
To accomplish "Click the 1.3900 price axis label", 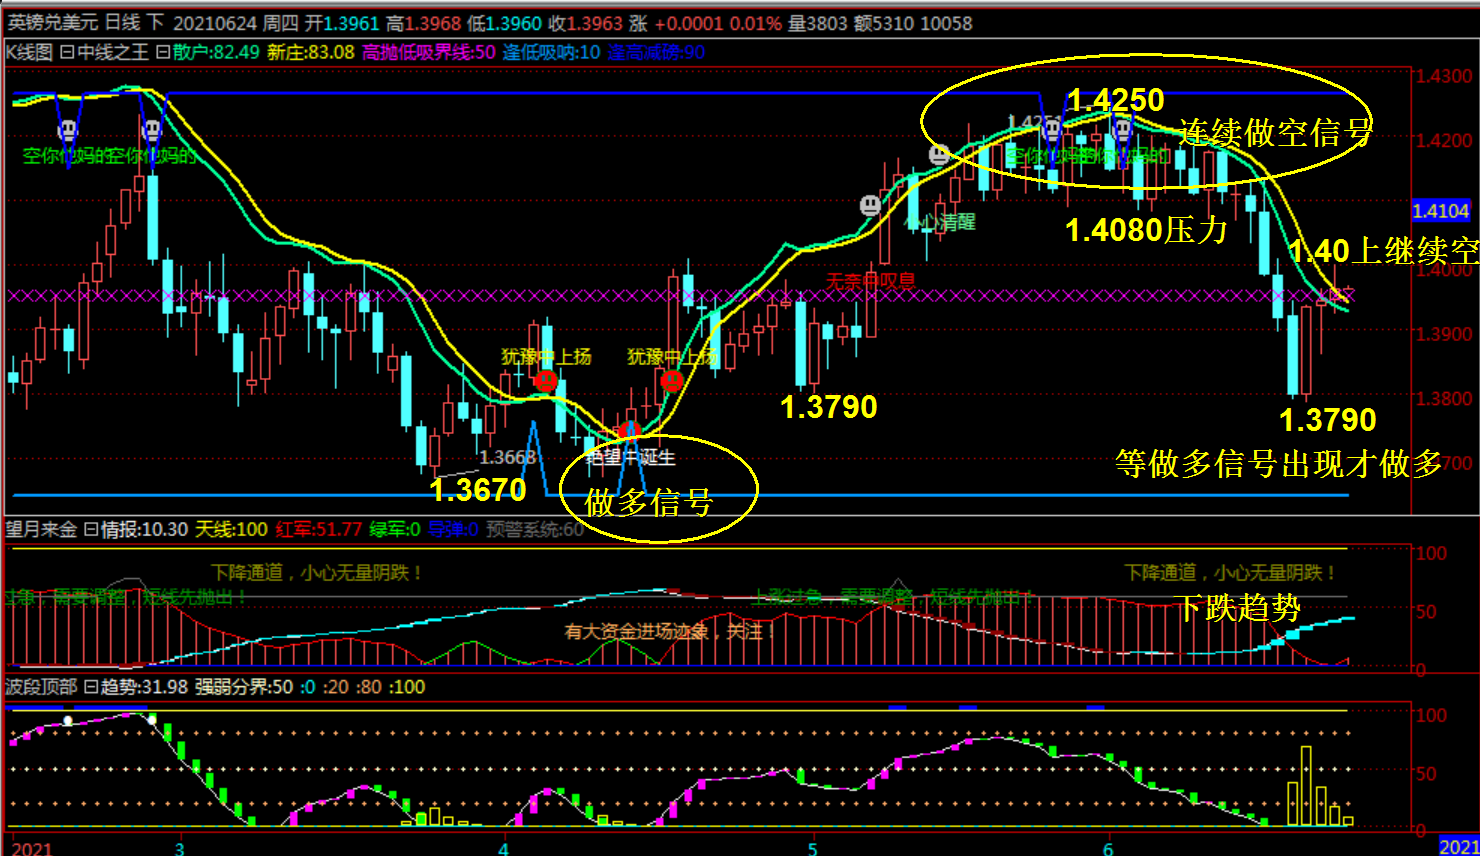I will (1445, 334).
